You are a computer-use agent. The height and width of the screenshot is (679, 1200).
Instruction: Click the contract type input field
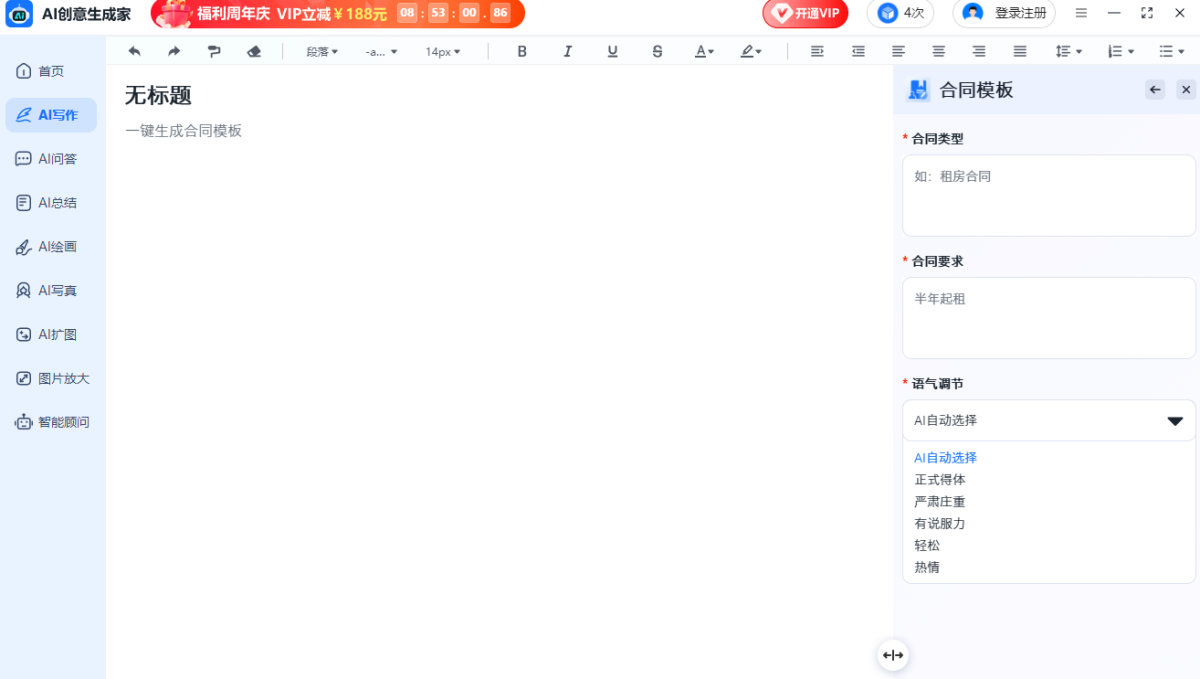click(x=1048, y=195)
